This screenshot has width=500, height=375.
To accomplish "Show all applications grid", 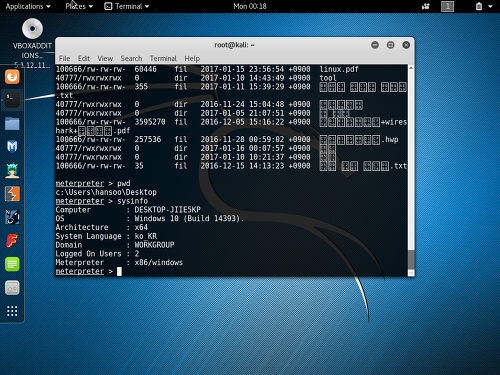I will (x=12, y=311).
